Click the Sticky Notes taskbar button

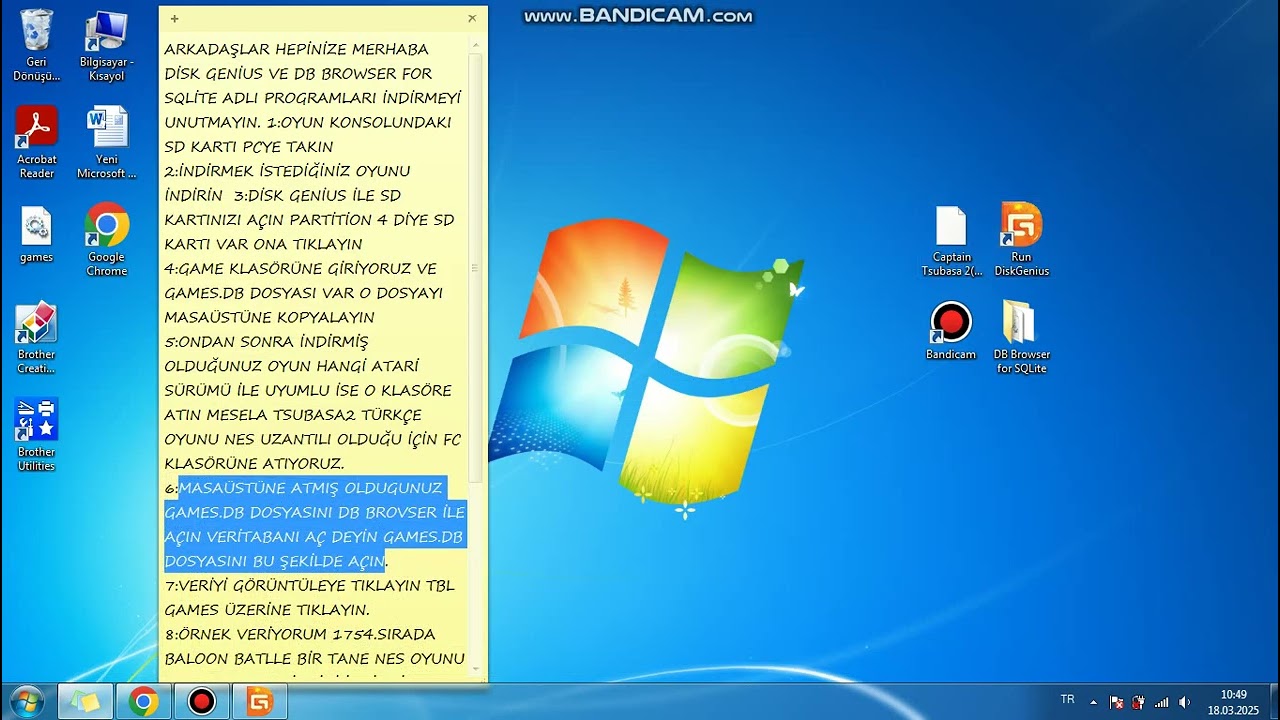(x=85, y=702)
